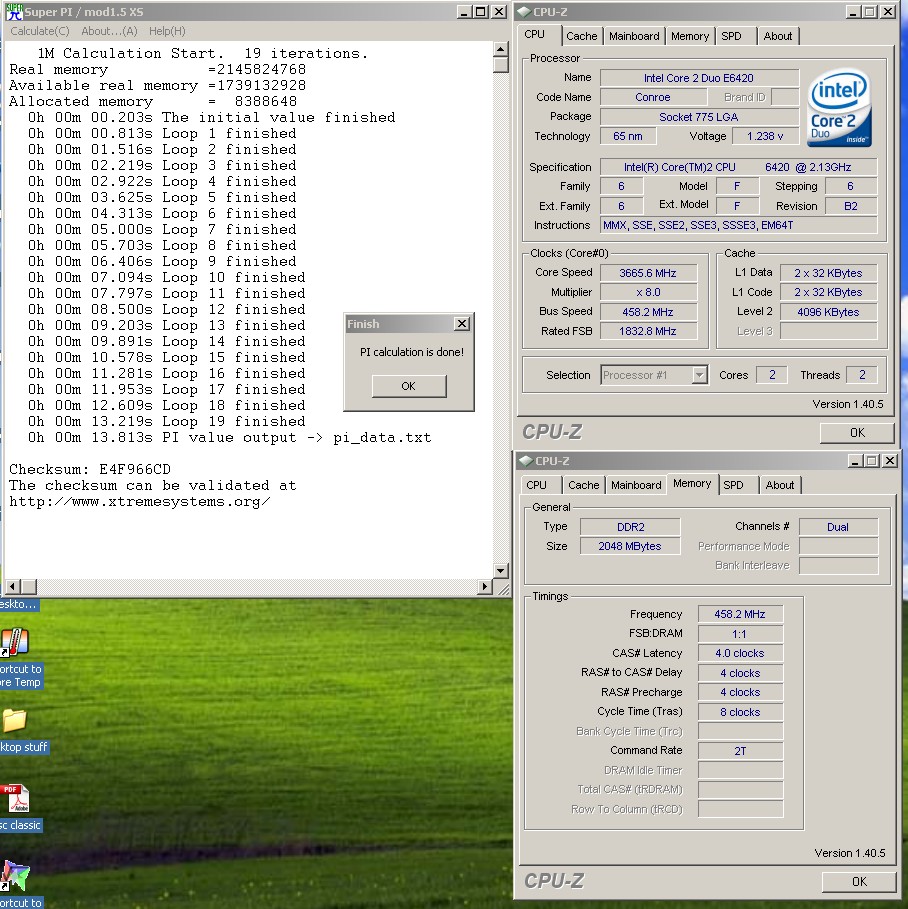
Task: Click the Specification field with 2.13GHz
Action: (738, 167)
